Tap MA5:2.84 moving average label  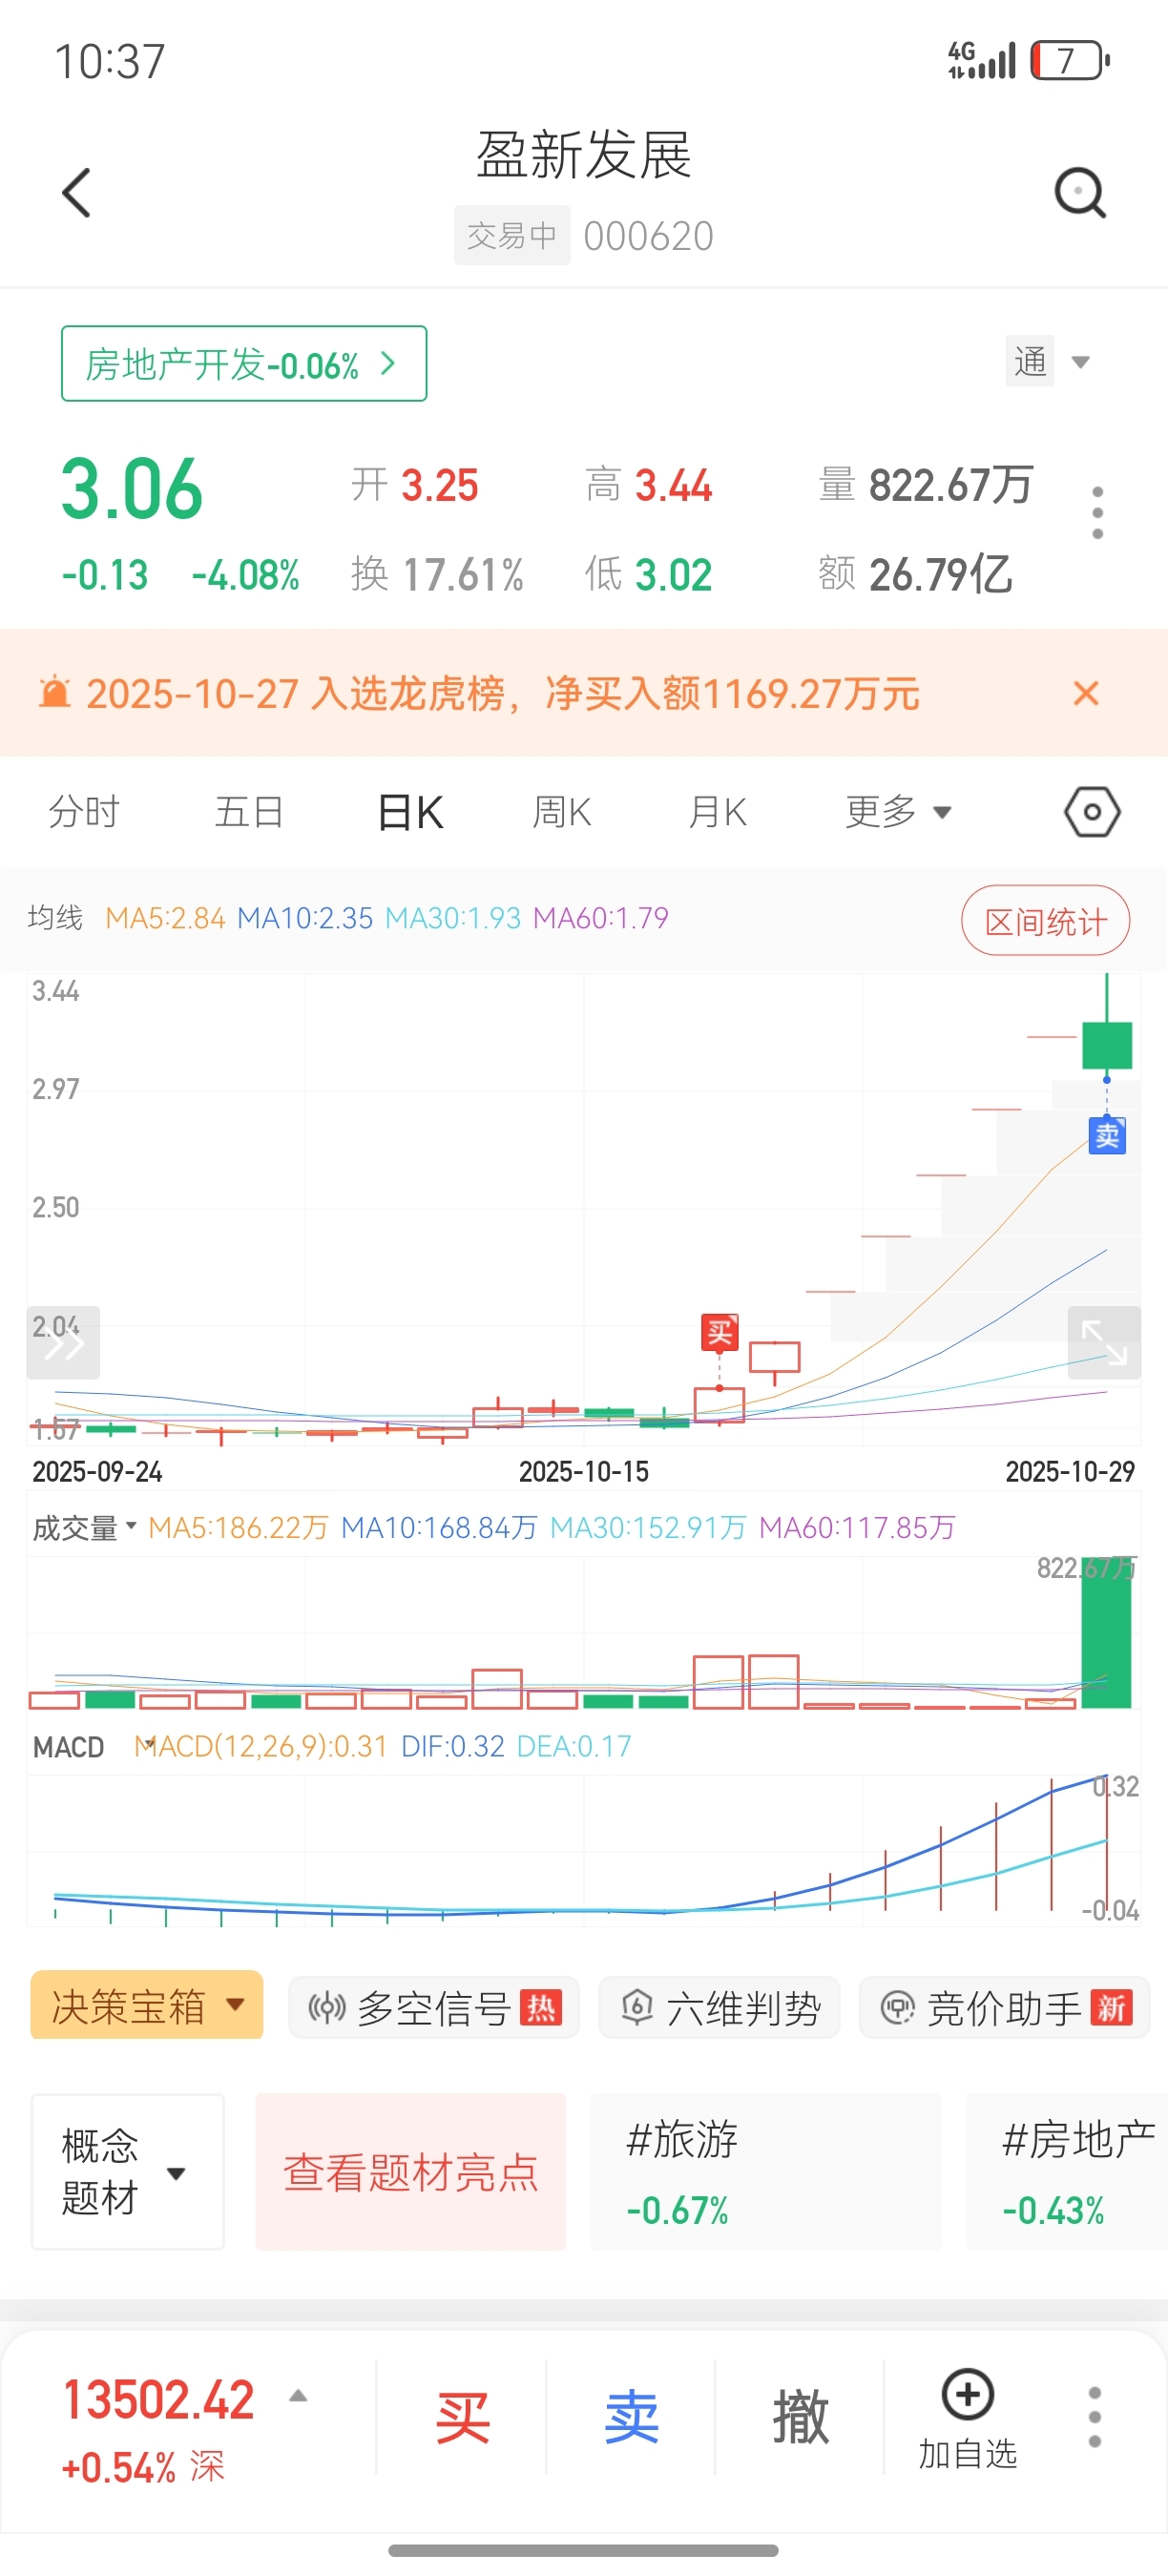[x=165, y=918]
